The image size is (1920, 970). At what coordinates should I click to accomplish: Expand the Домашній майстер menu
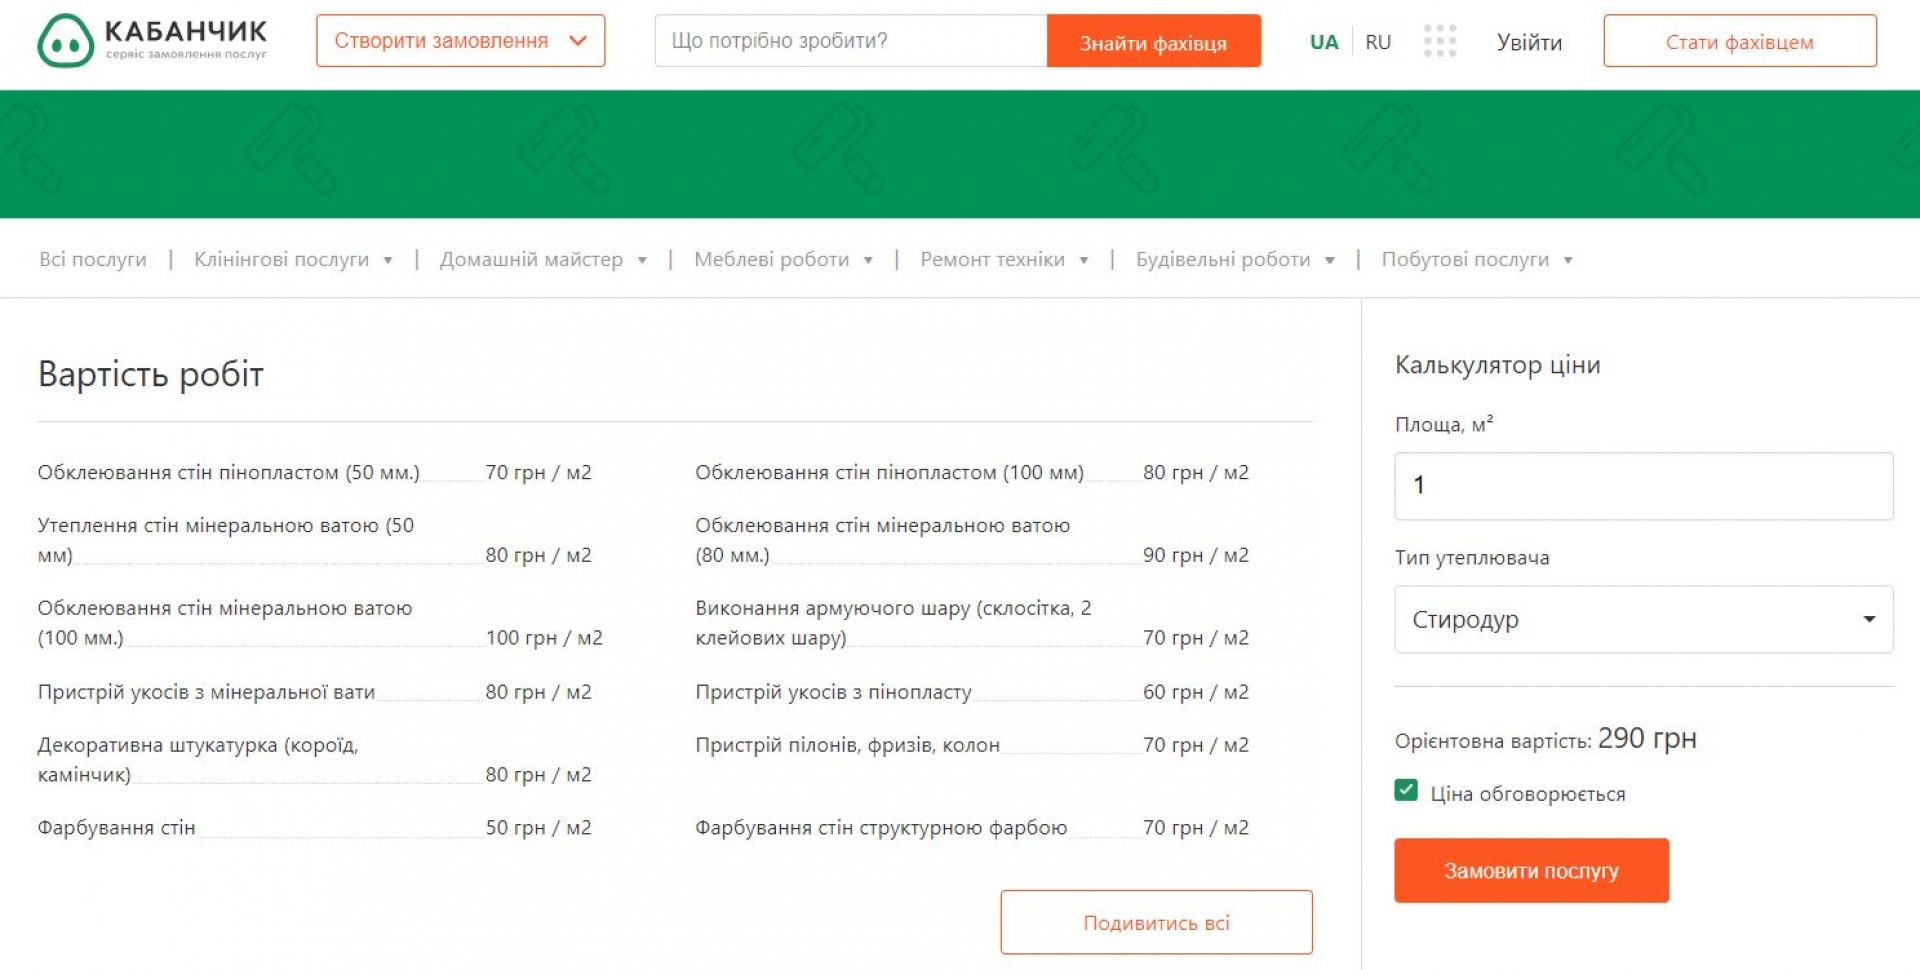pyautogui.click(x=542, y=260)
